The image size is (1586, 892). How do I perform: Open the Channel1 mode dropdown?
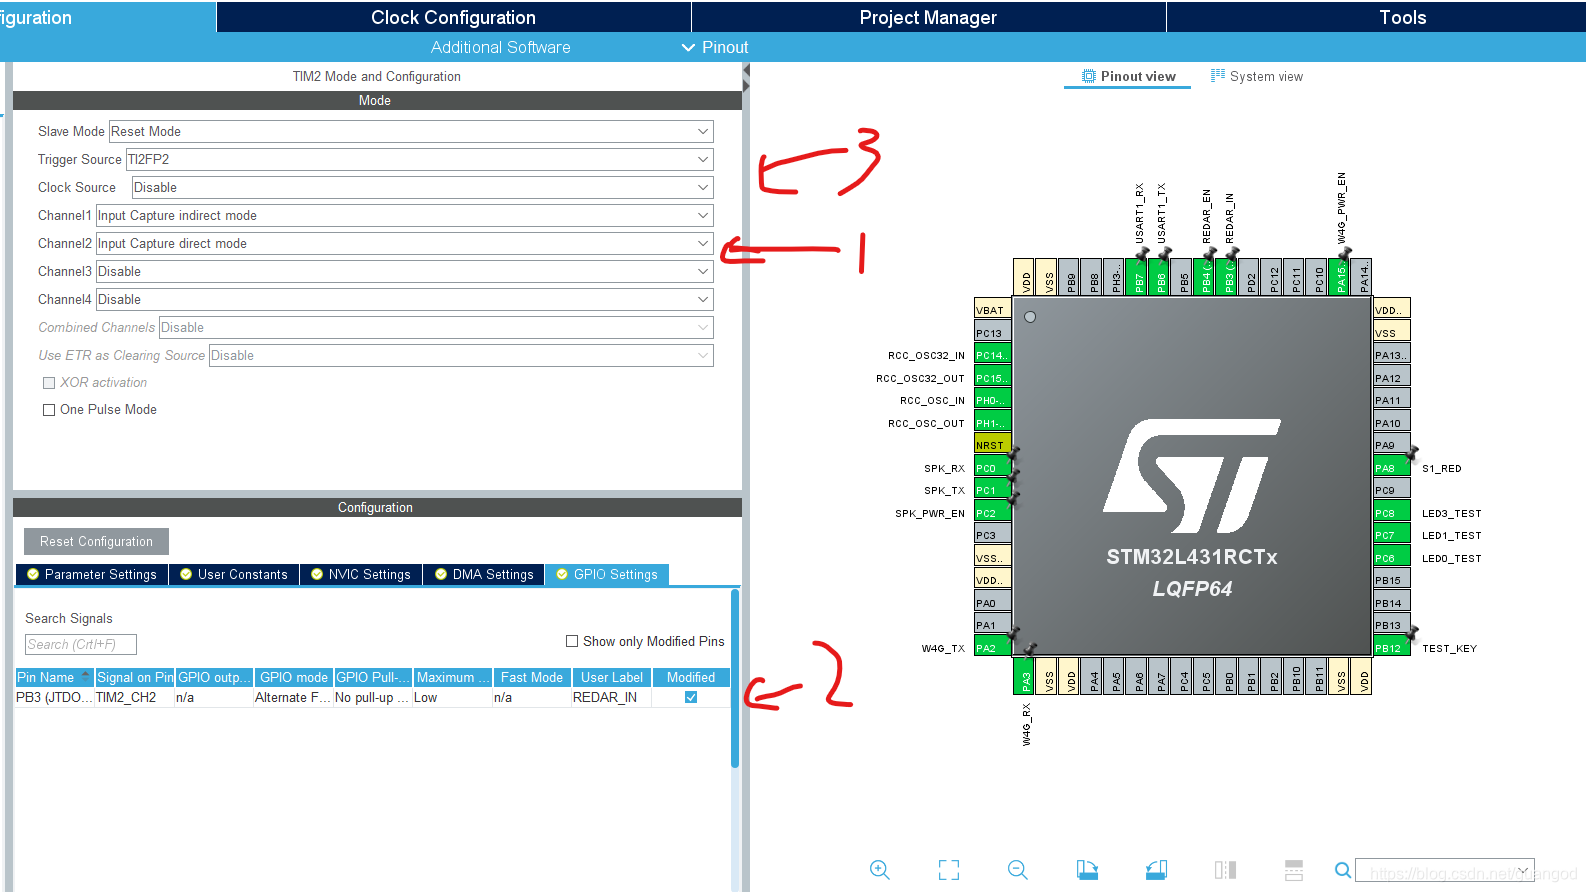tap(405, 216)
